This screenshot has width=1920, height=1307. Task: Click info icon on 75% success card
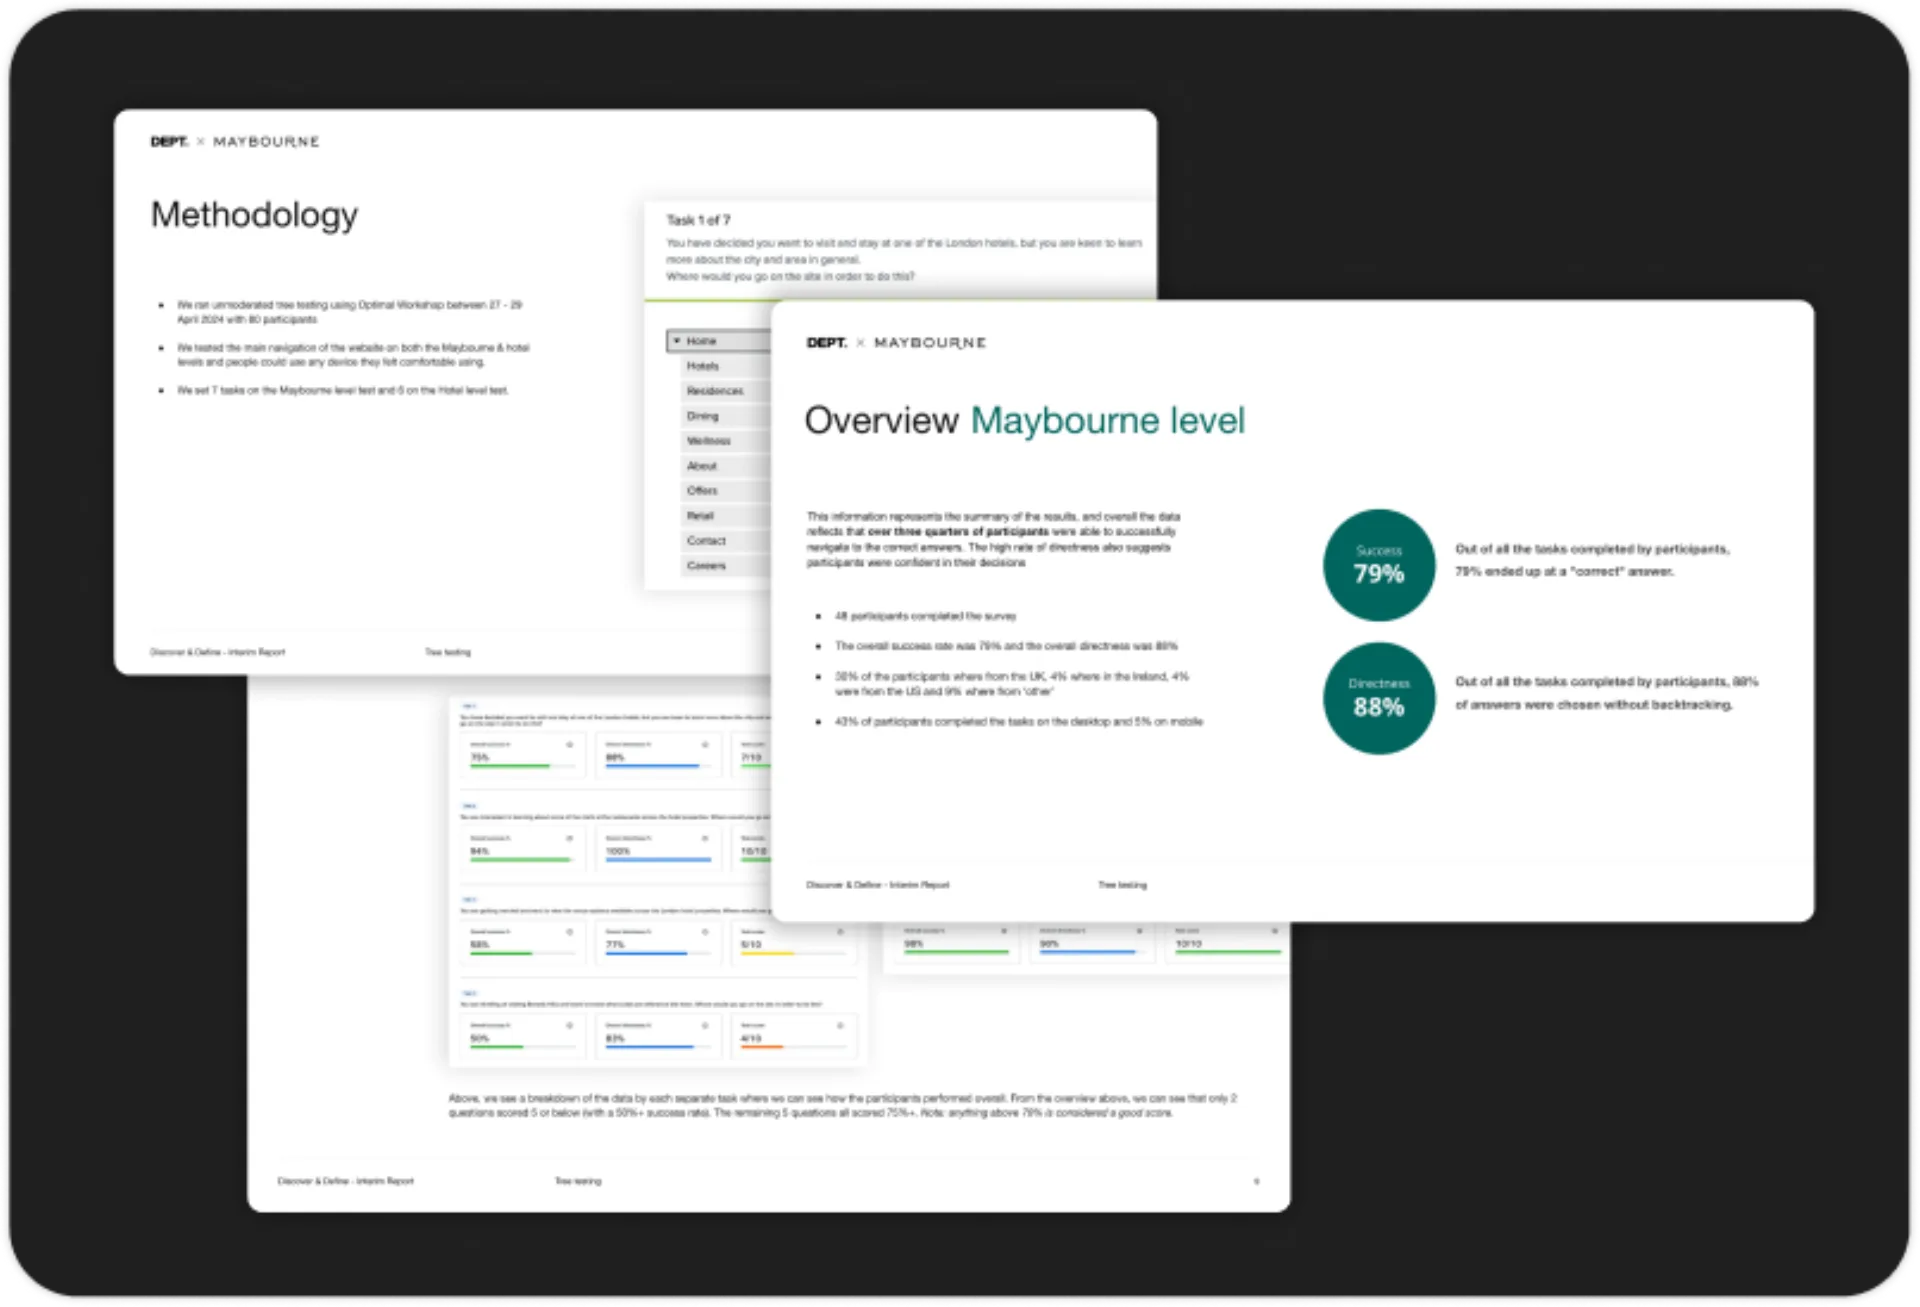coord(570,745)
